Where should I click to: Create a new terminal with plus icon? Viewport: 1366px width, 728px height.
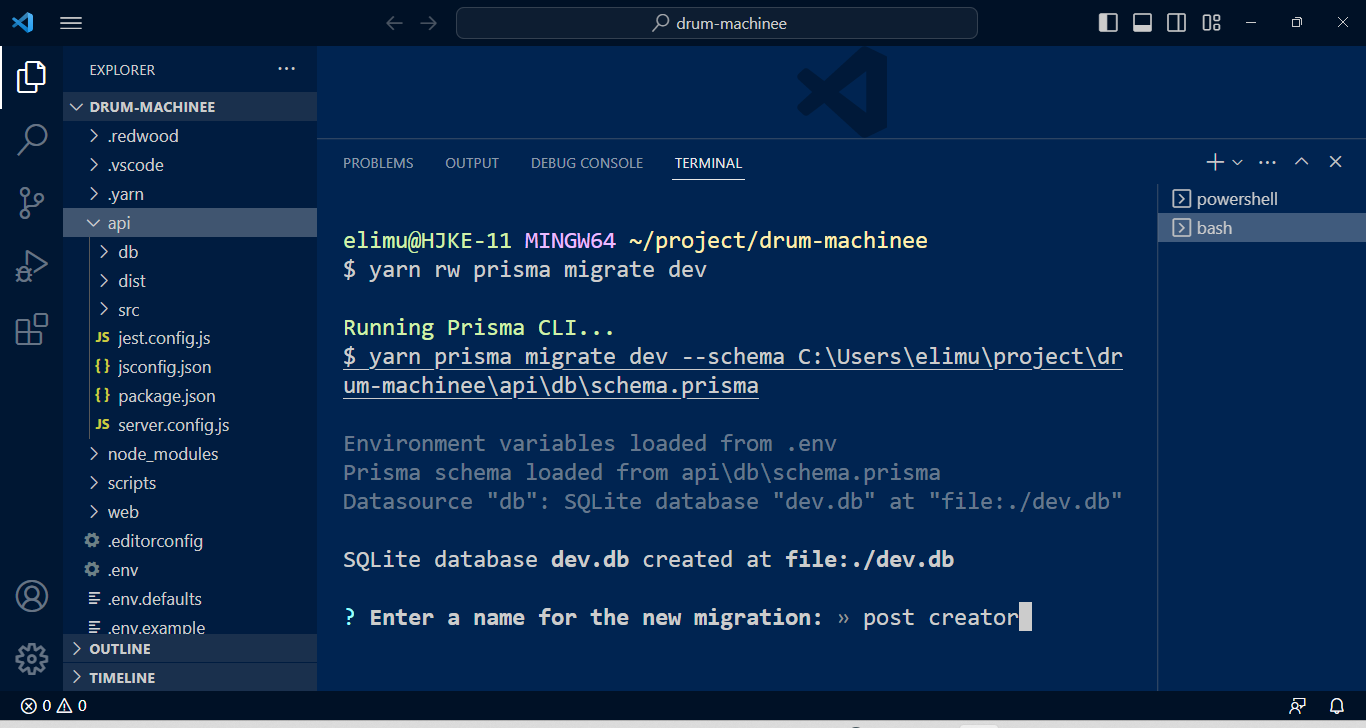pos(1215,162)
